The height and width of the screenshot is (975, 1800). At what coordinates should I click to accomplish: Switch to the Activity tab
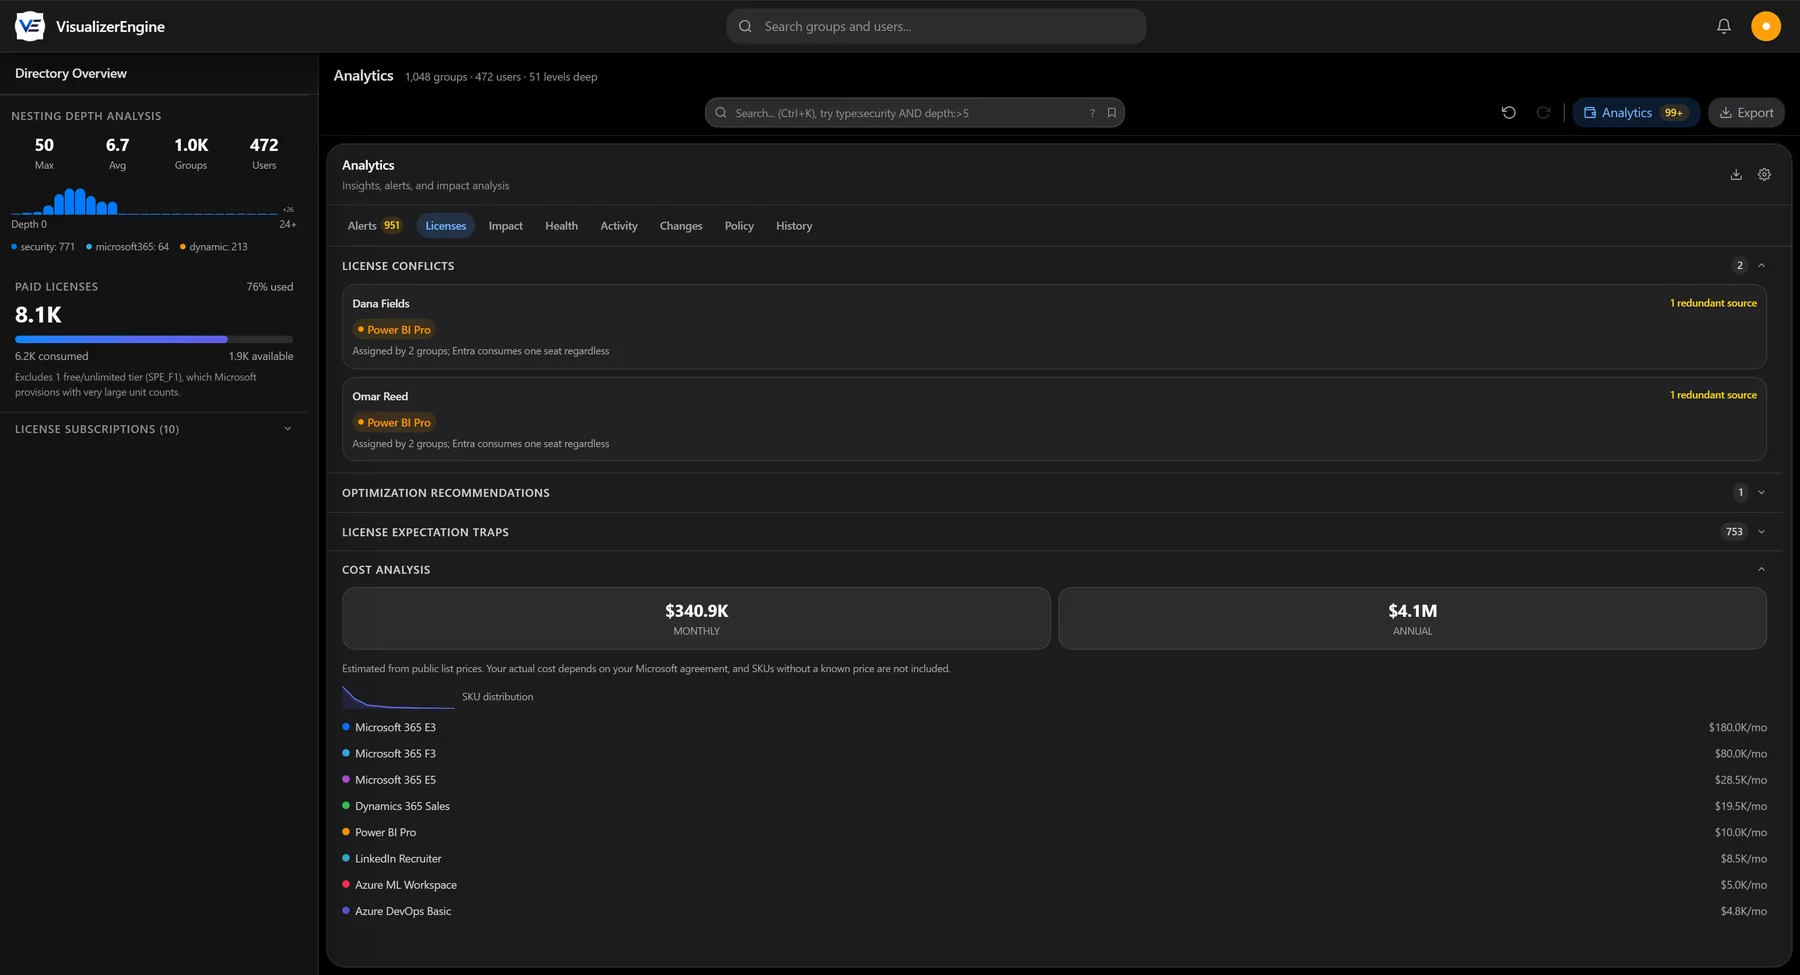click(x=618, y=226)
